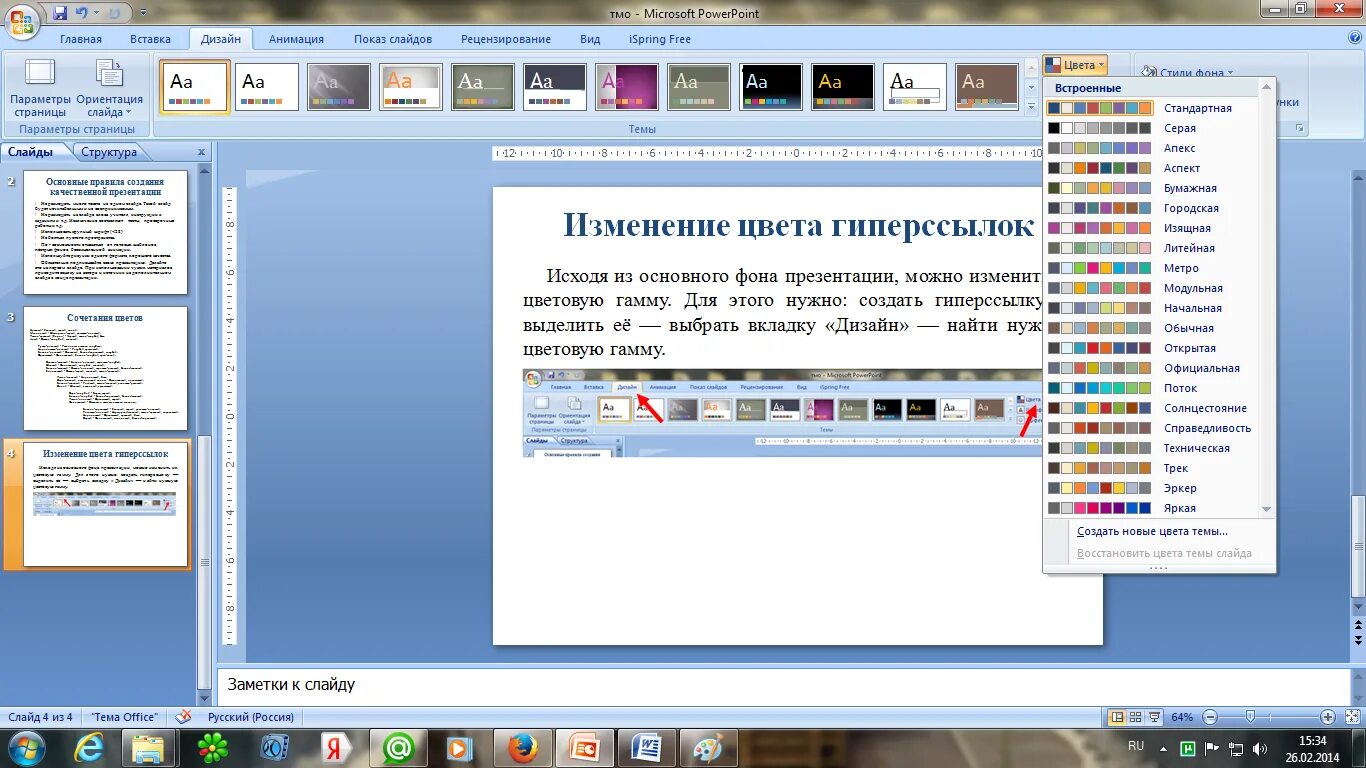Open Mozilla Firefox from the taskbar
Viewport: 1366px width, 768px height.
coord(523,748)
